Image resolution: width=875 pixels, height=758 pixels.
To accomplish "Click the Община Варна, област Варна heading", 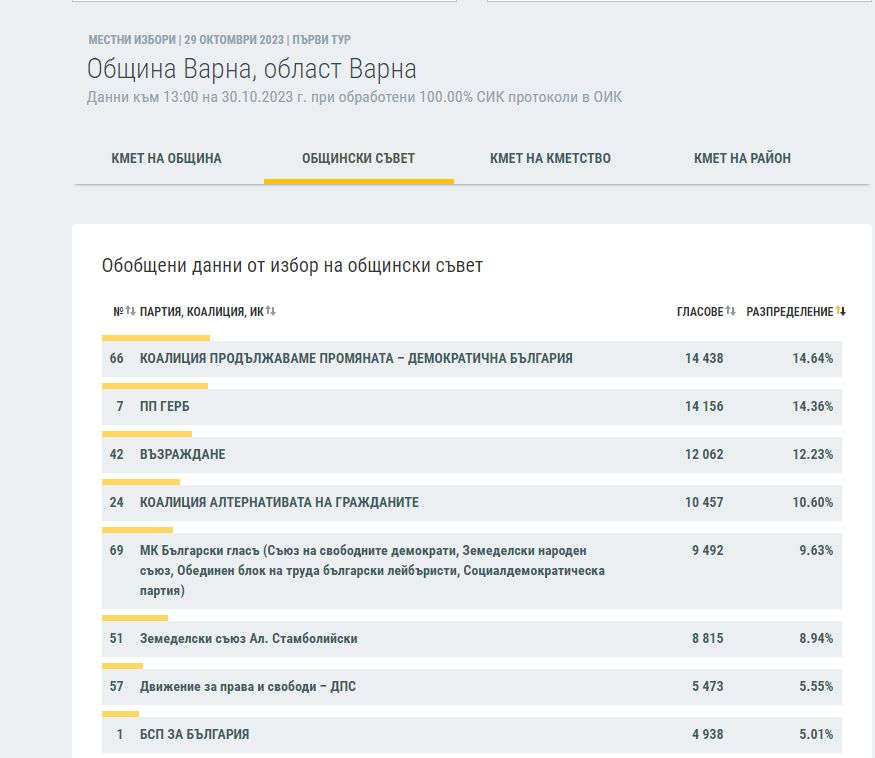I will pos(252,69).
